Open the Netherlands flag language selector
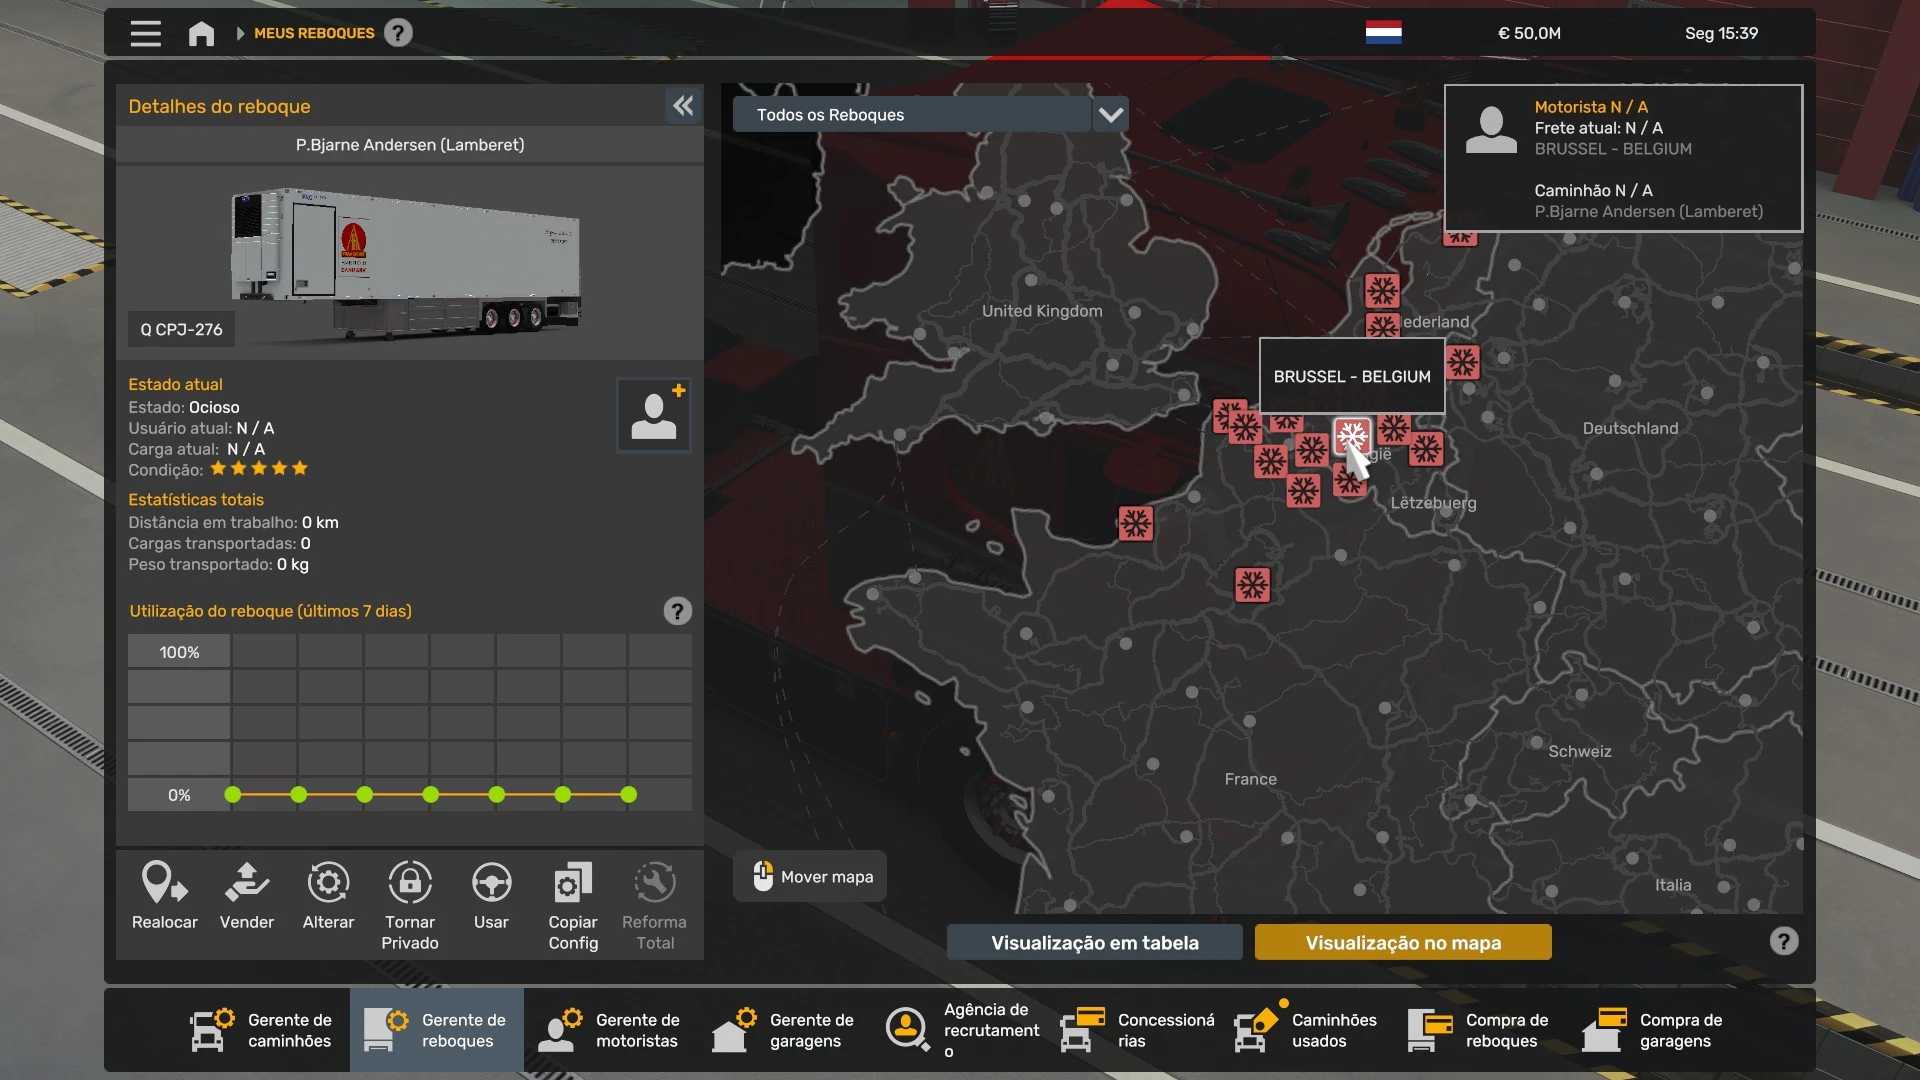Image resolution: width=1920 pixels, height=1080 pixels. [x=1383, y=33]
